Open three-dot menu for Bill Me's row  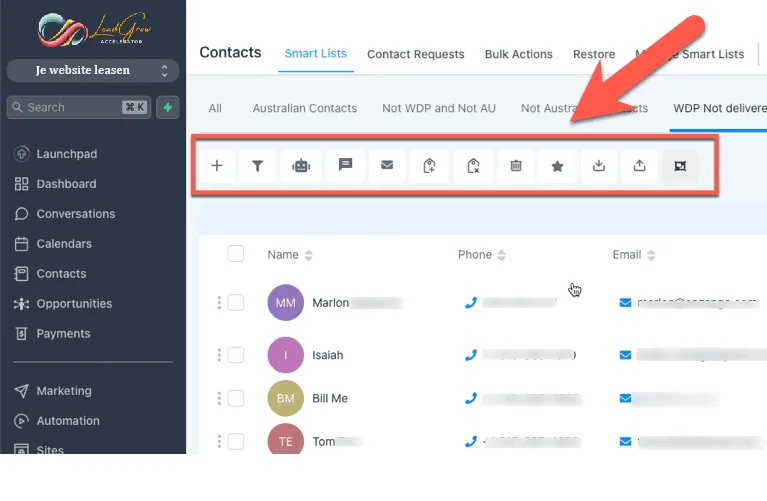pyautogui.click(x=219, y=398)
